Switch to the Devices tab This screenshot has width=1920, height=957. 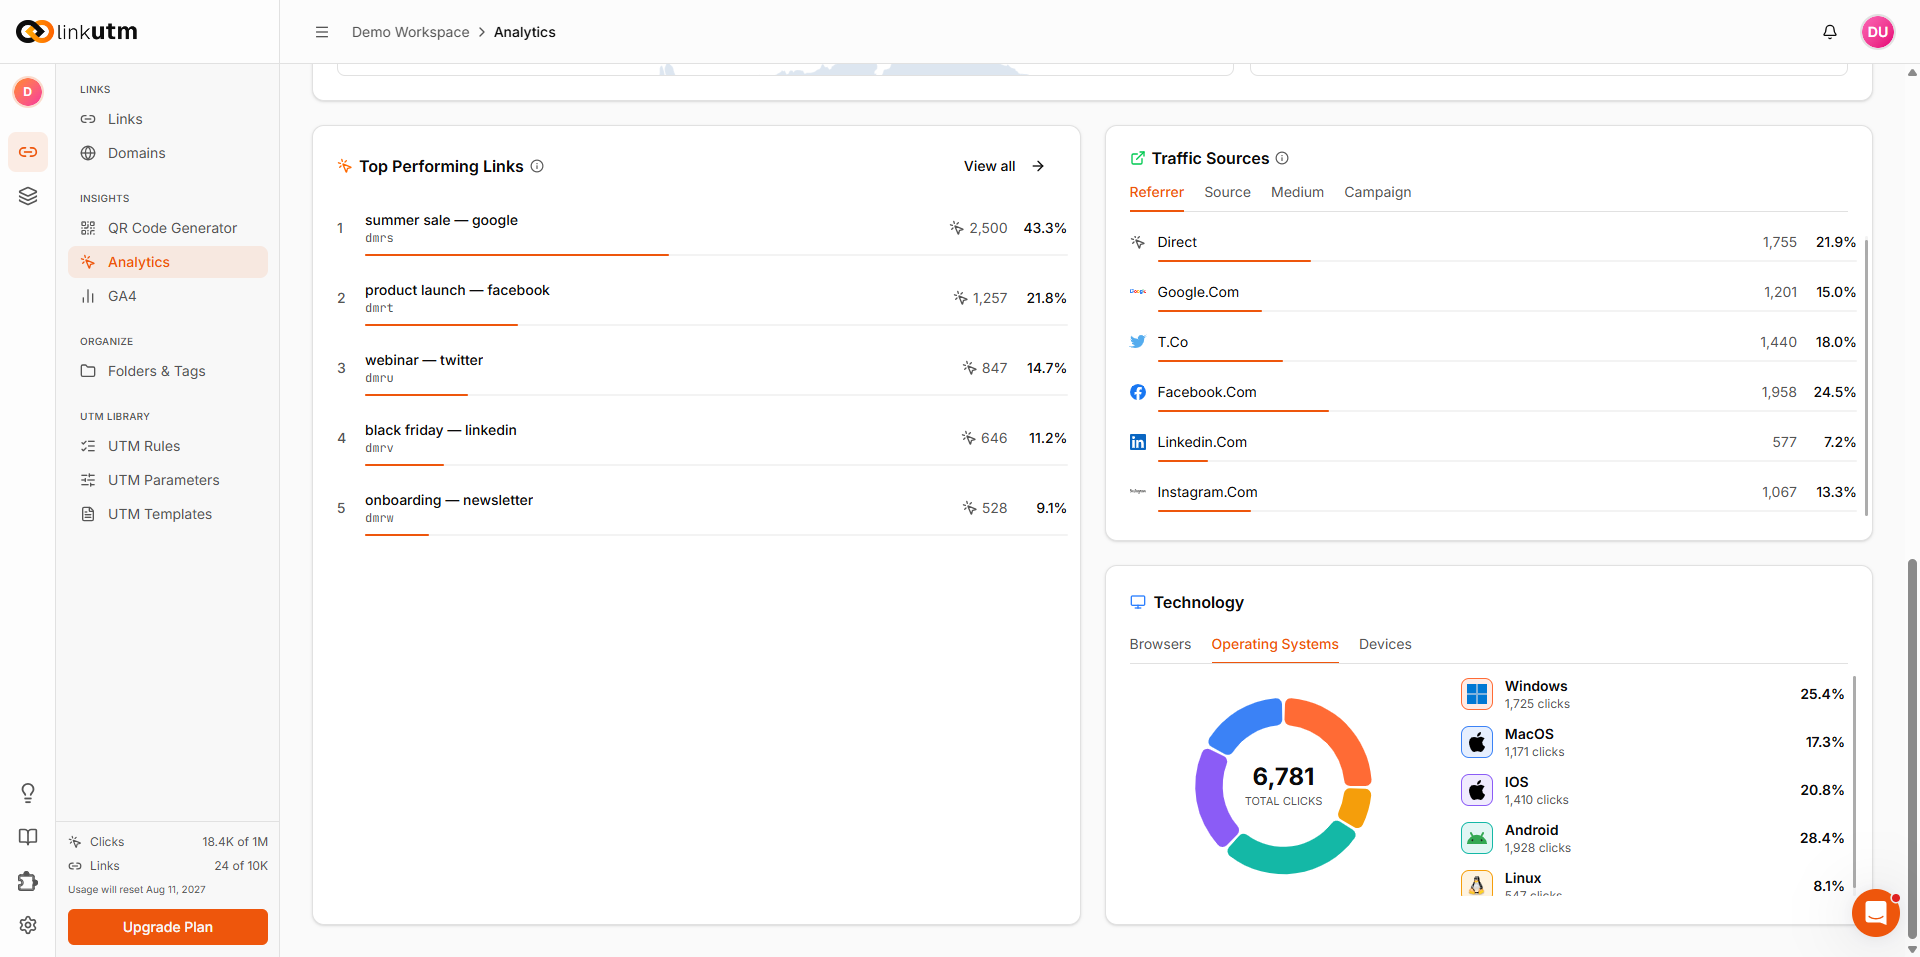coord(1385,644)
